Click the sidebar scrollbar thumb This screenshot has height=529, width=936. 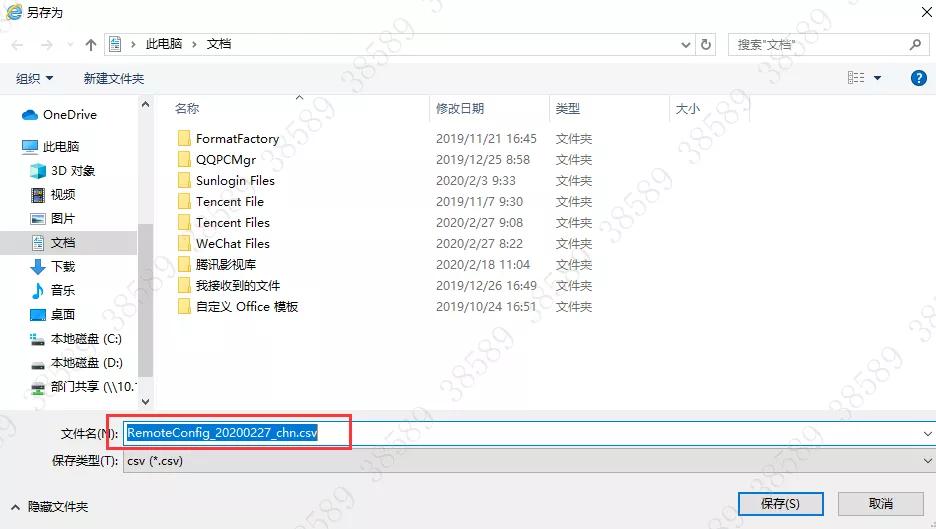[145, 300]
